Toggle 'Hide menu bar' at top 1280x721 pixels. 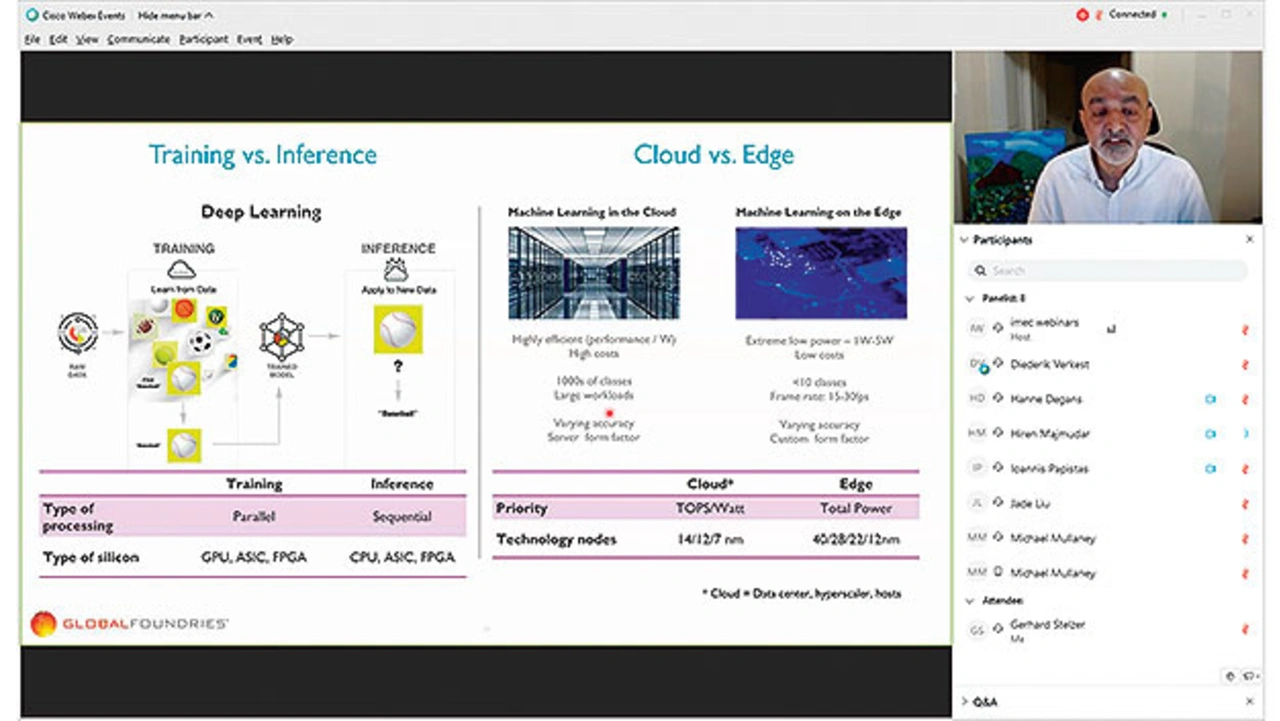(x=174, y=16)
